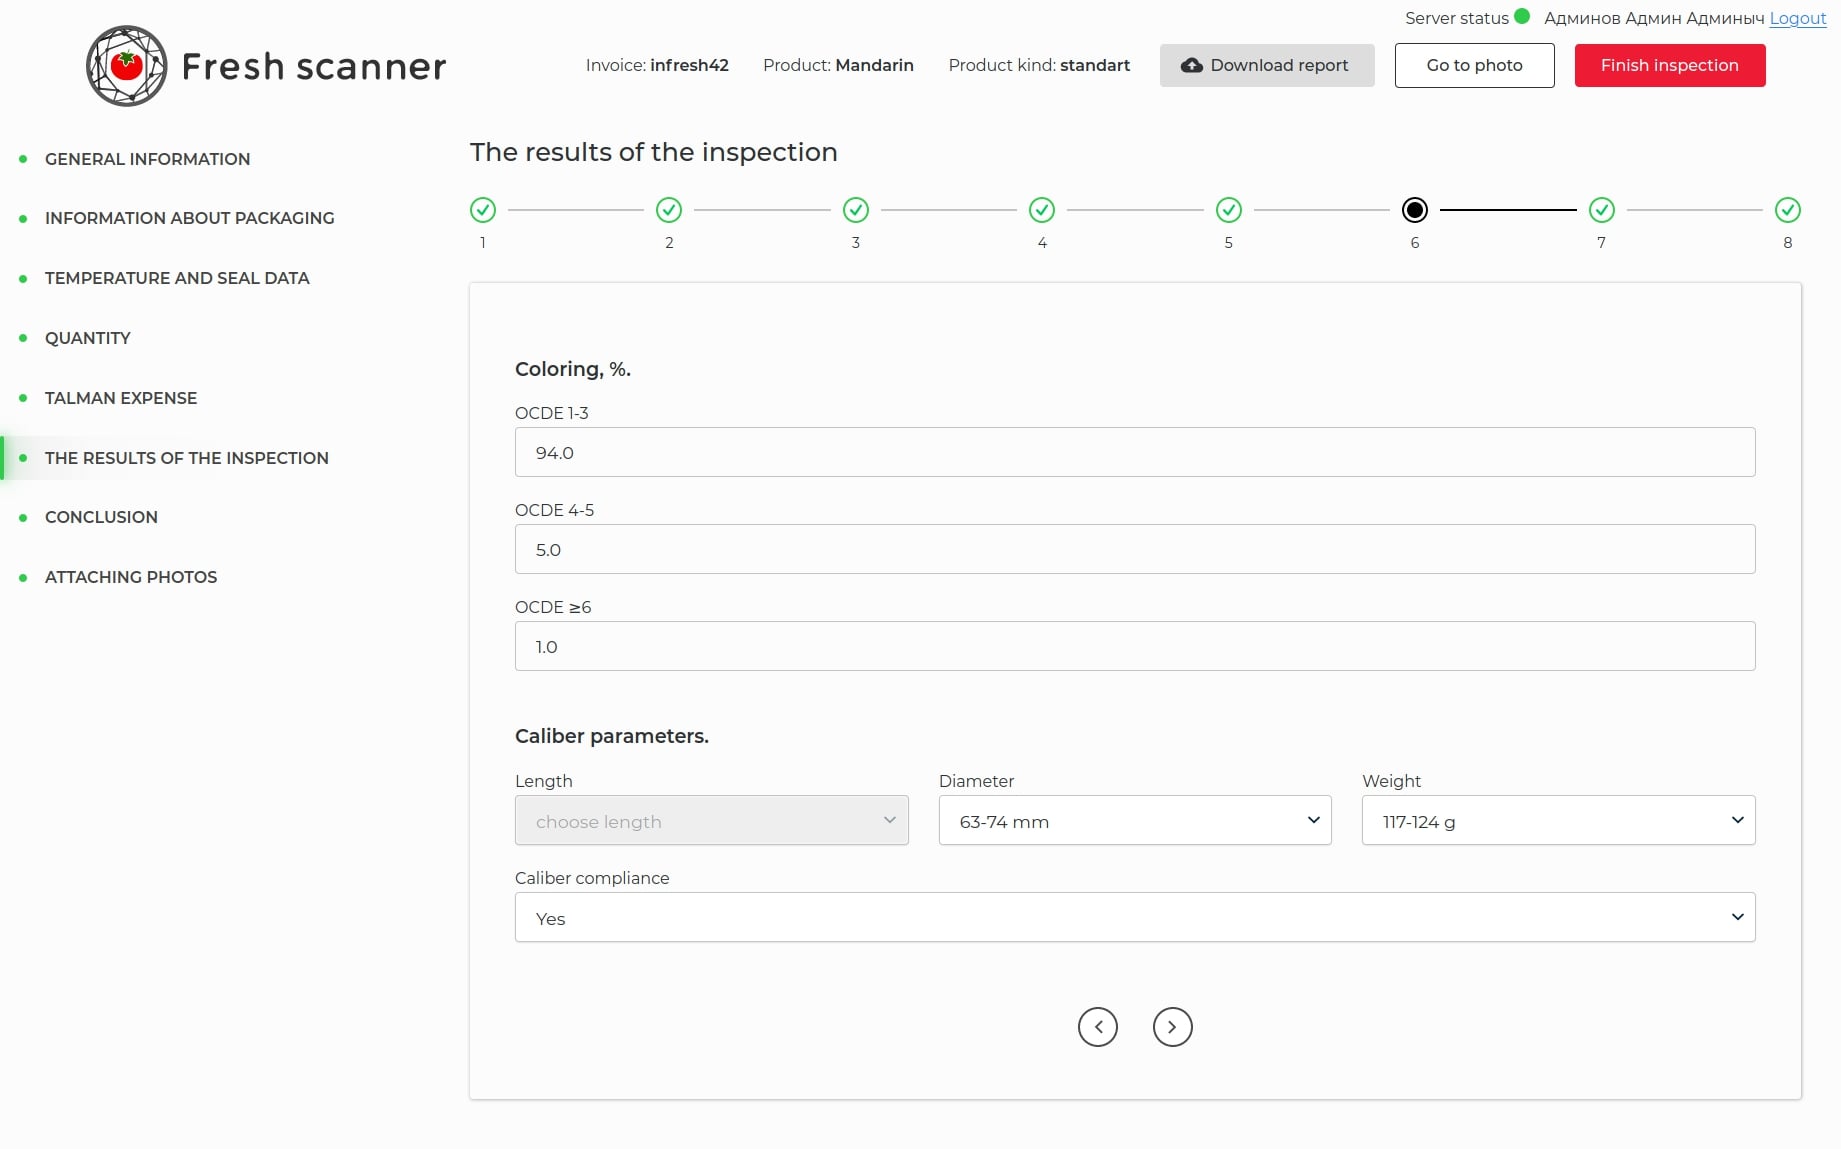Click the Logout link
This screenshot has width=1841, height=1149.
(x=1797, y=18)
